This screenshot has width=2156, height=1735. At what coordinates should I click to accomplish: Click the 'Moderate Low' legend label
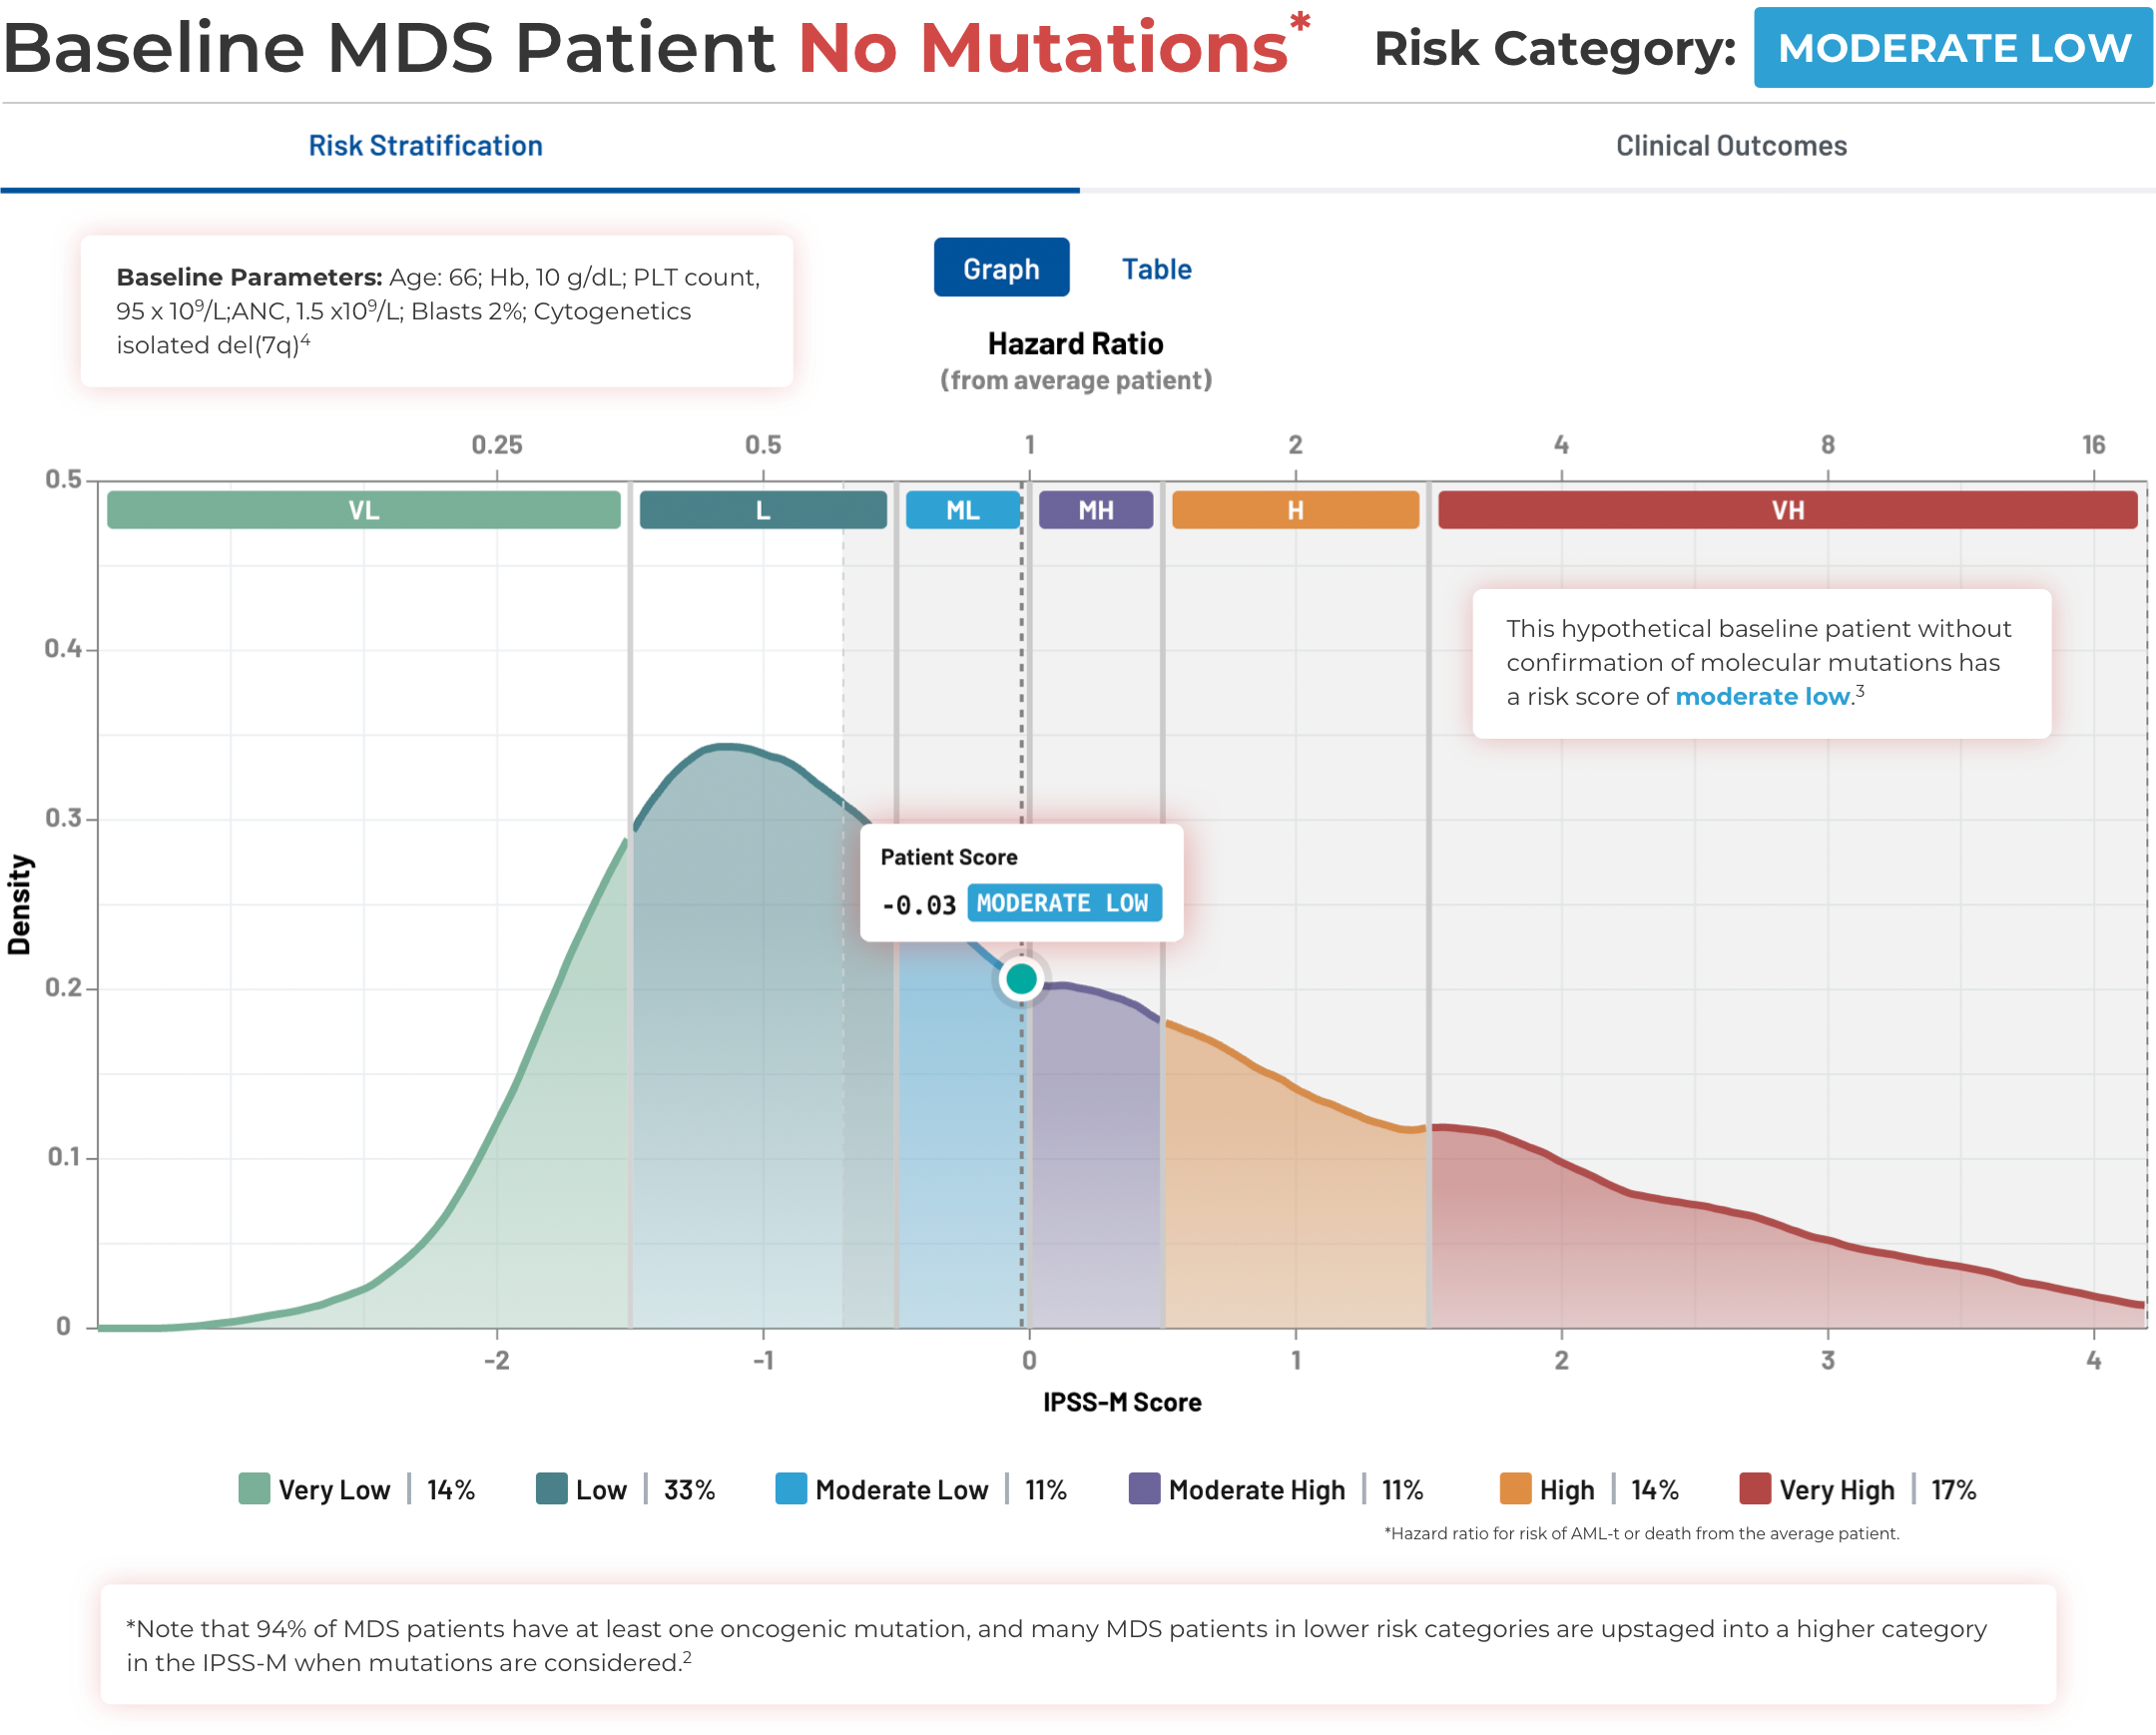pos(901,1490)
